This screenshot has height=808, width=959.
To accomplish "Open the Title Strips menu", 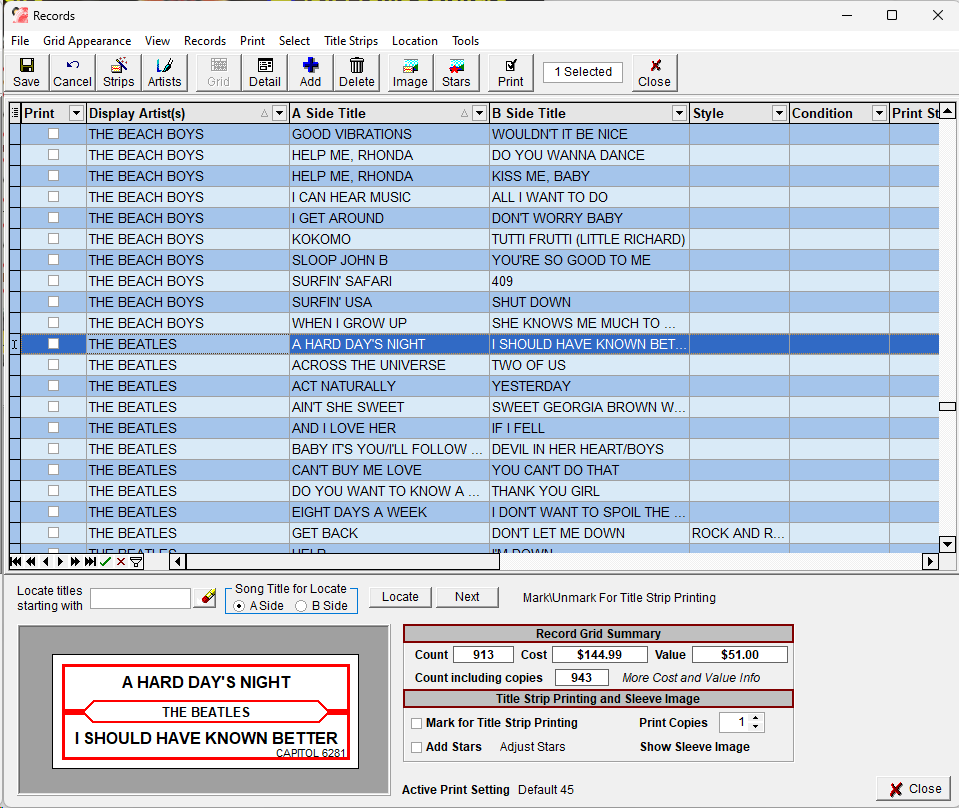I will [351, 41].
